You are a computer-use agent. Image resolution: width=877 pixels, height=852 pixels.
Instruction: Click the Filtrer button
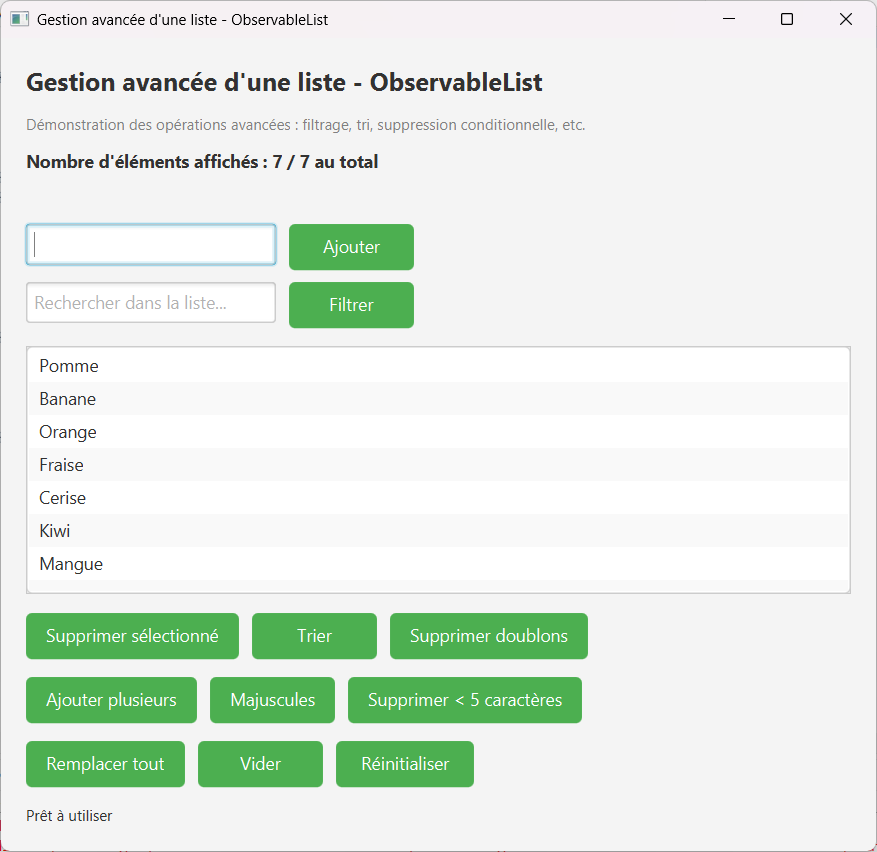coord(351,304)
